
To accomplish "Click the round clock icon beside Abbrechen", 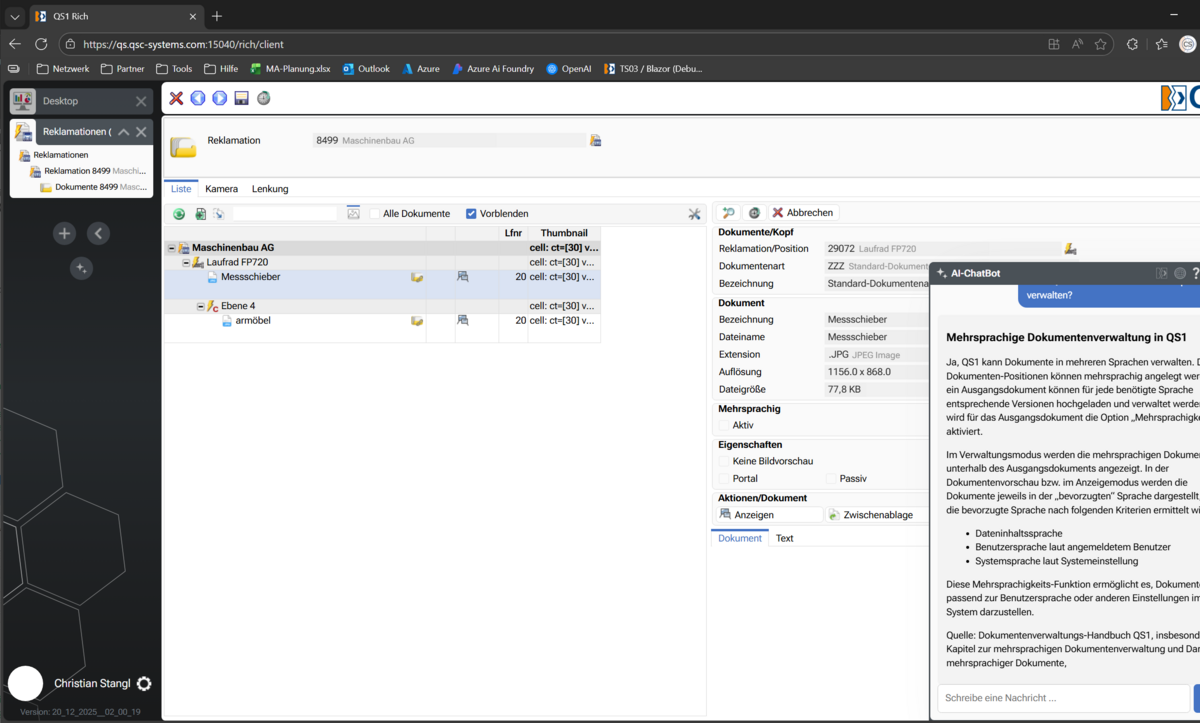I will (x=754, y=213).
